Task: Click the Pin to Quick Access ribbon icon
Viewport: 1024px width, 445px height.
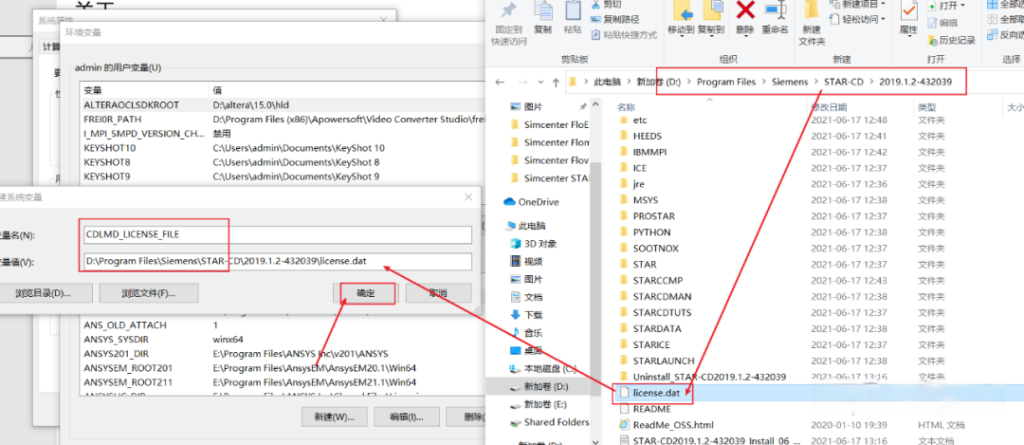Action: click(x=508, y=11)
